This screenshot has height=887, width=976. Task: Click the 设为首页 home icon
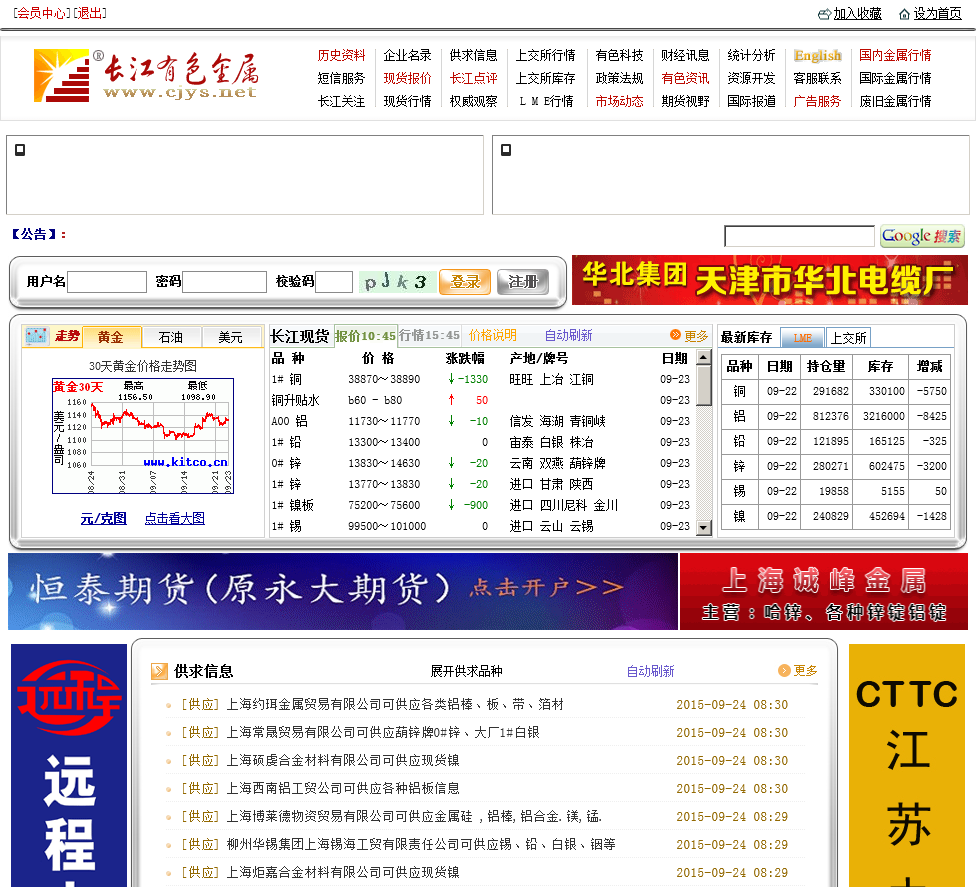(x=904, y=14)
